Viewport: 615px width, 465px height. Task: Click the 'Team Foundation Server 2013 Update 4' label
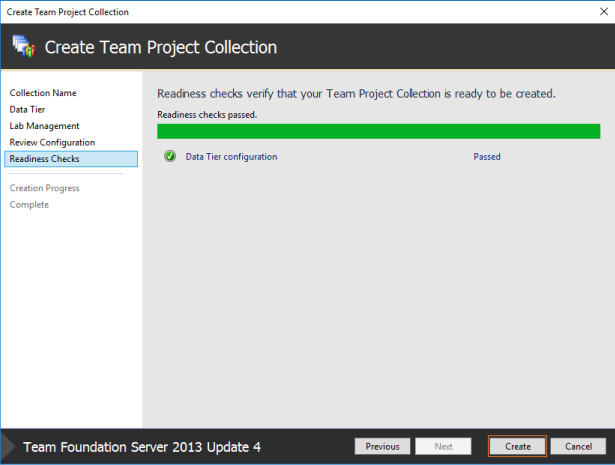pyautogui.click(x=142, y=447)
